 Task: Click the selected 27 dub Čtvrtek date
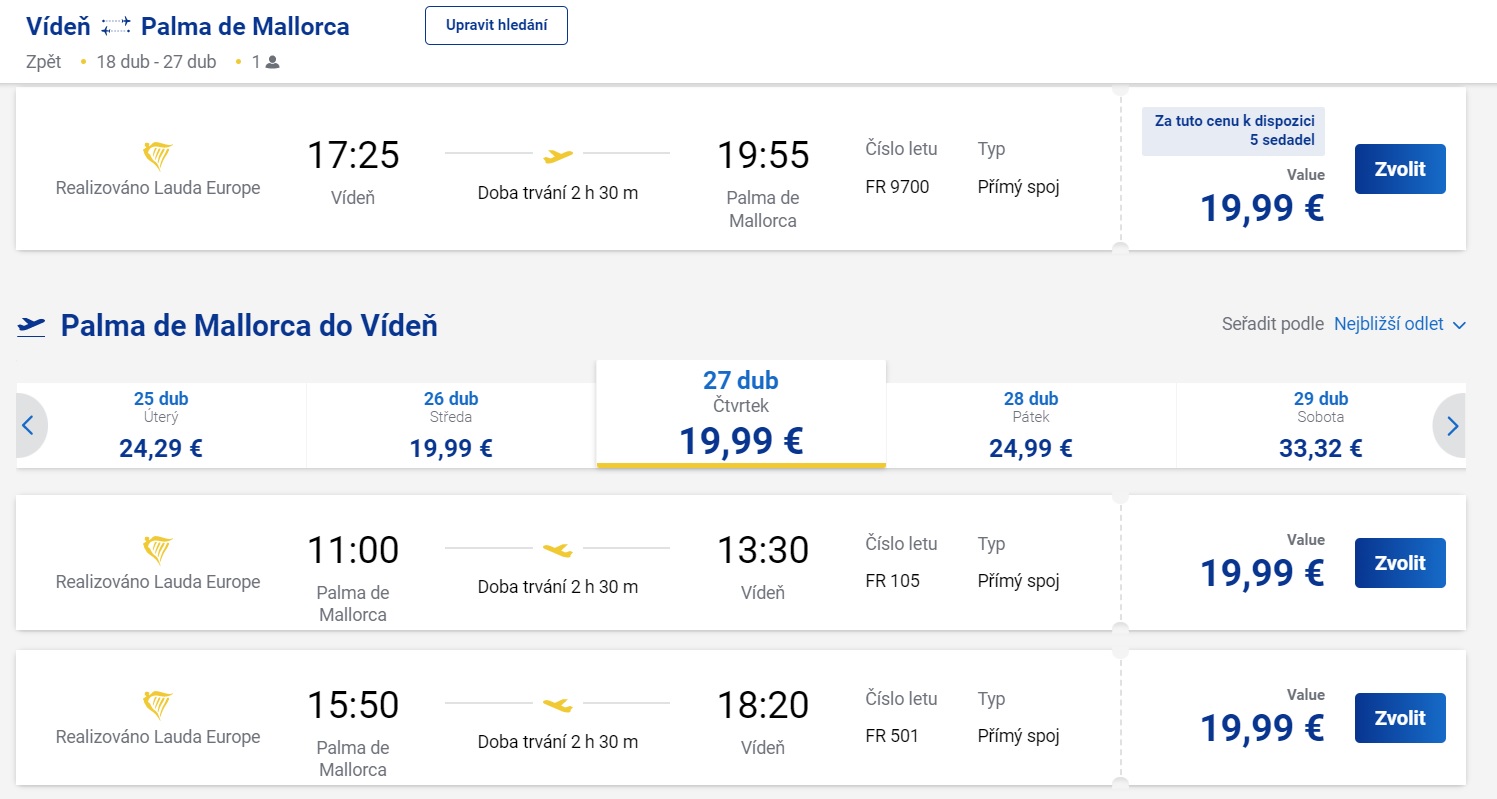tap(741, 414)
